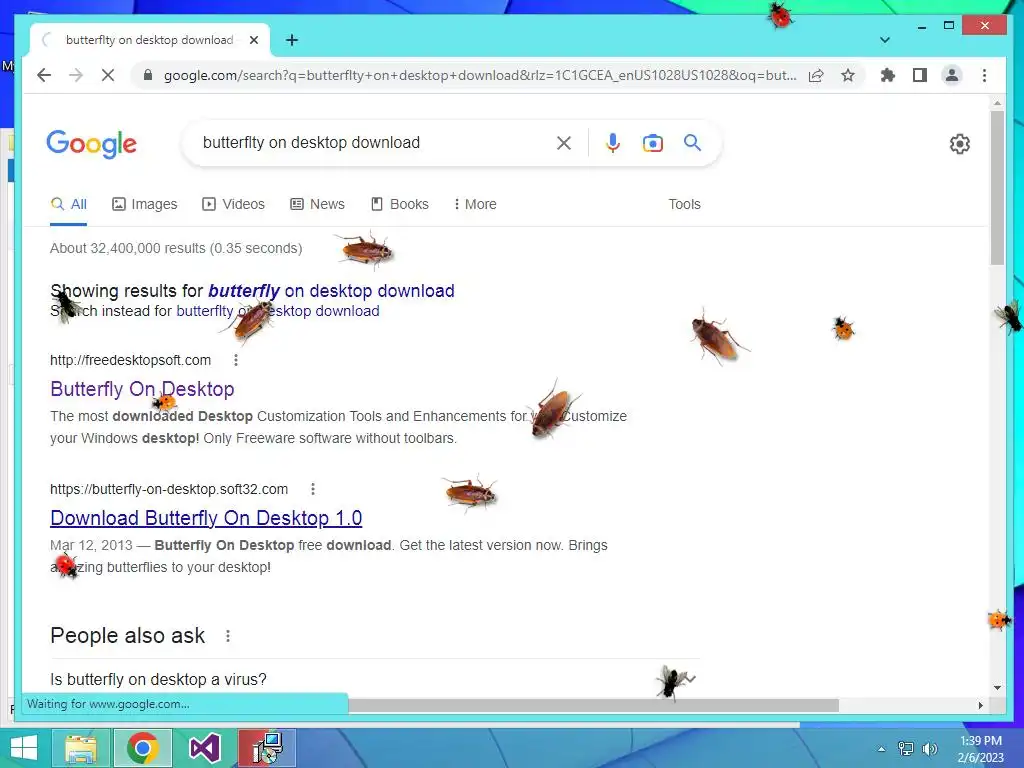
Task: Open Visual Studio from the taskbar
Action: pos(204,748)
